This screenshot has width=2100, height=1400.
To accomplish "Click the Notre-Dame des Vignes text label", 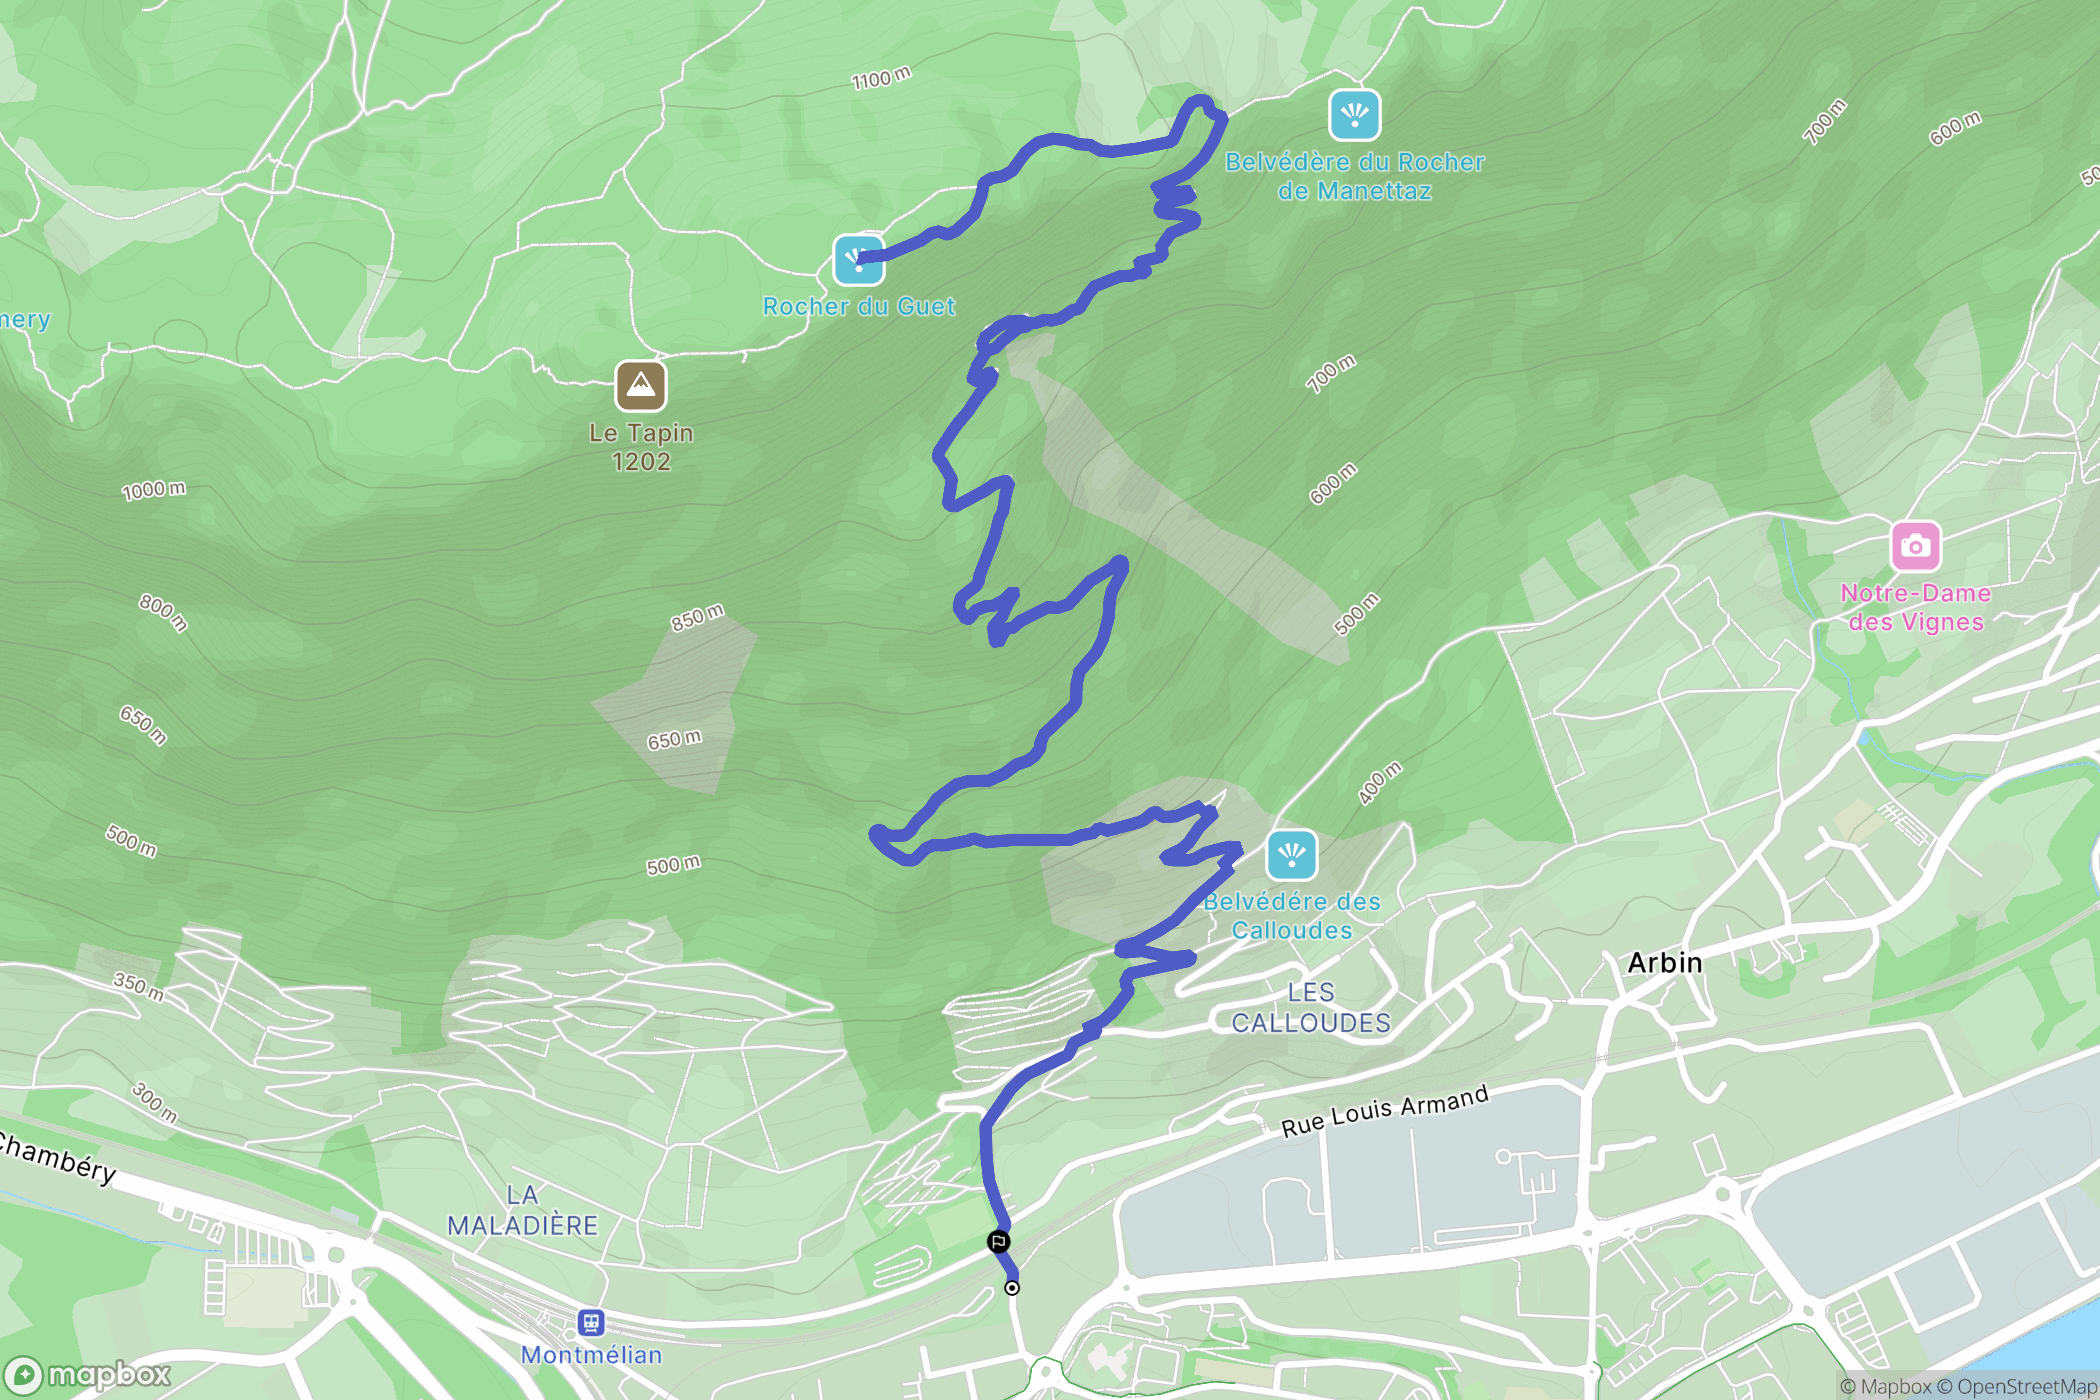I will [1916, 607].
